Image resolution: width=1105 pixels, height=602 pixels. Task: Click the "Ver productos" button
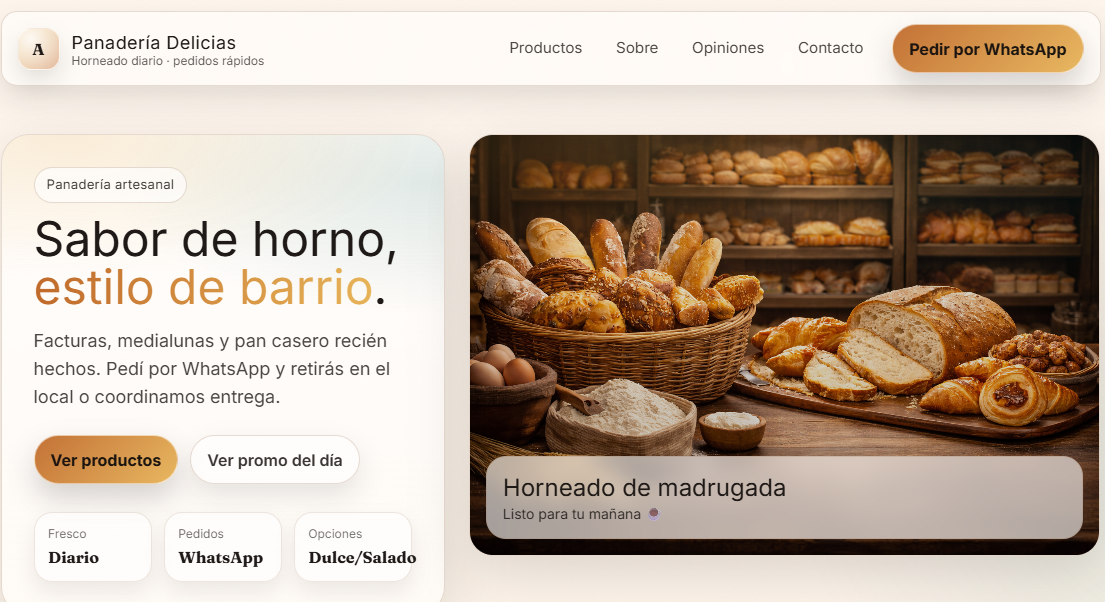tap(106, 460)
